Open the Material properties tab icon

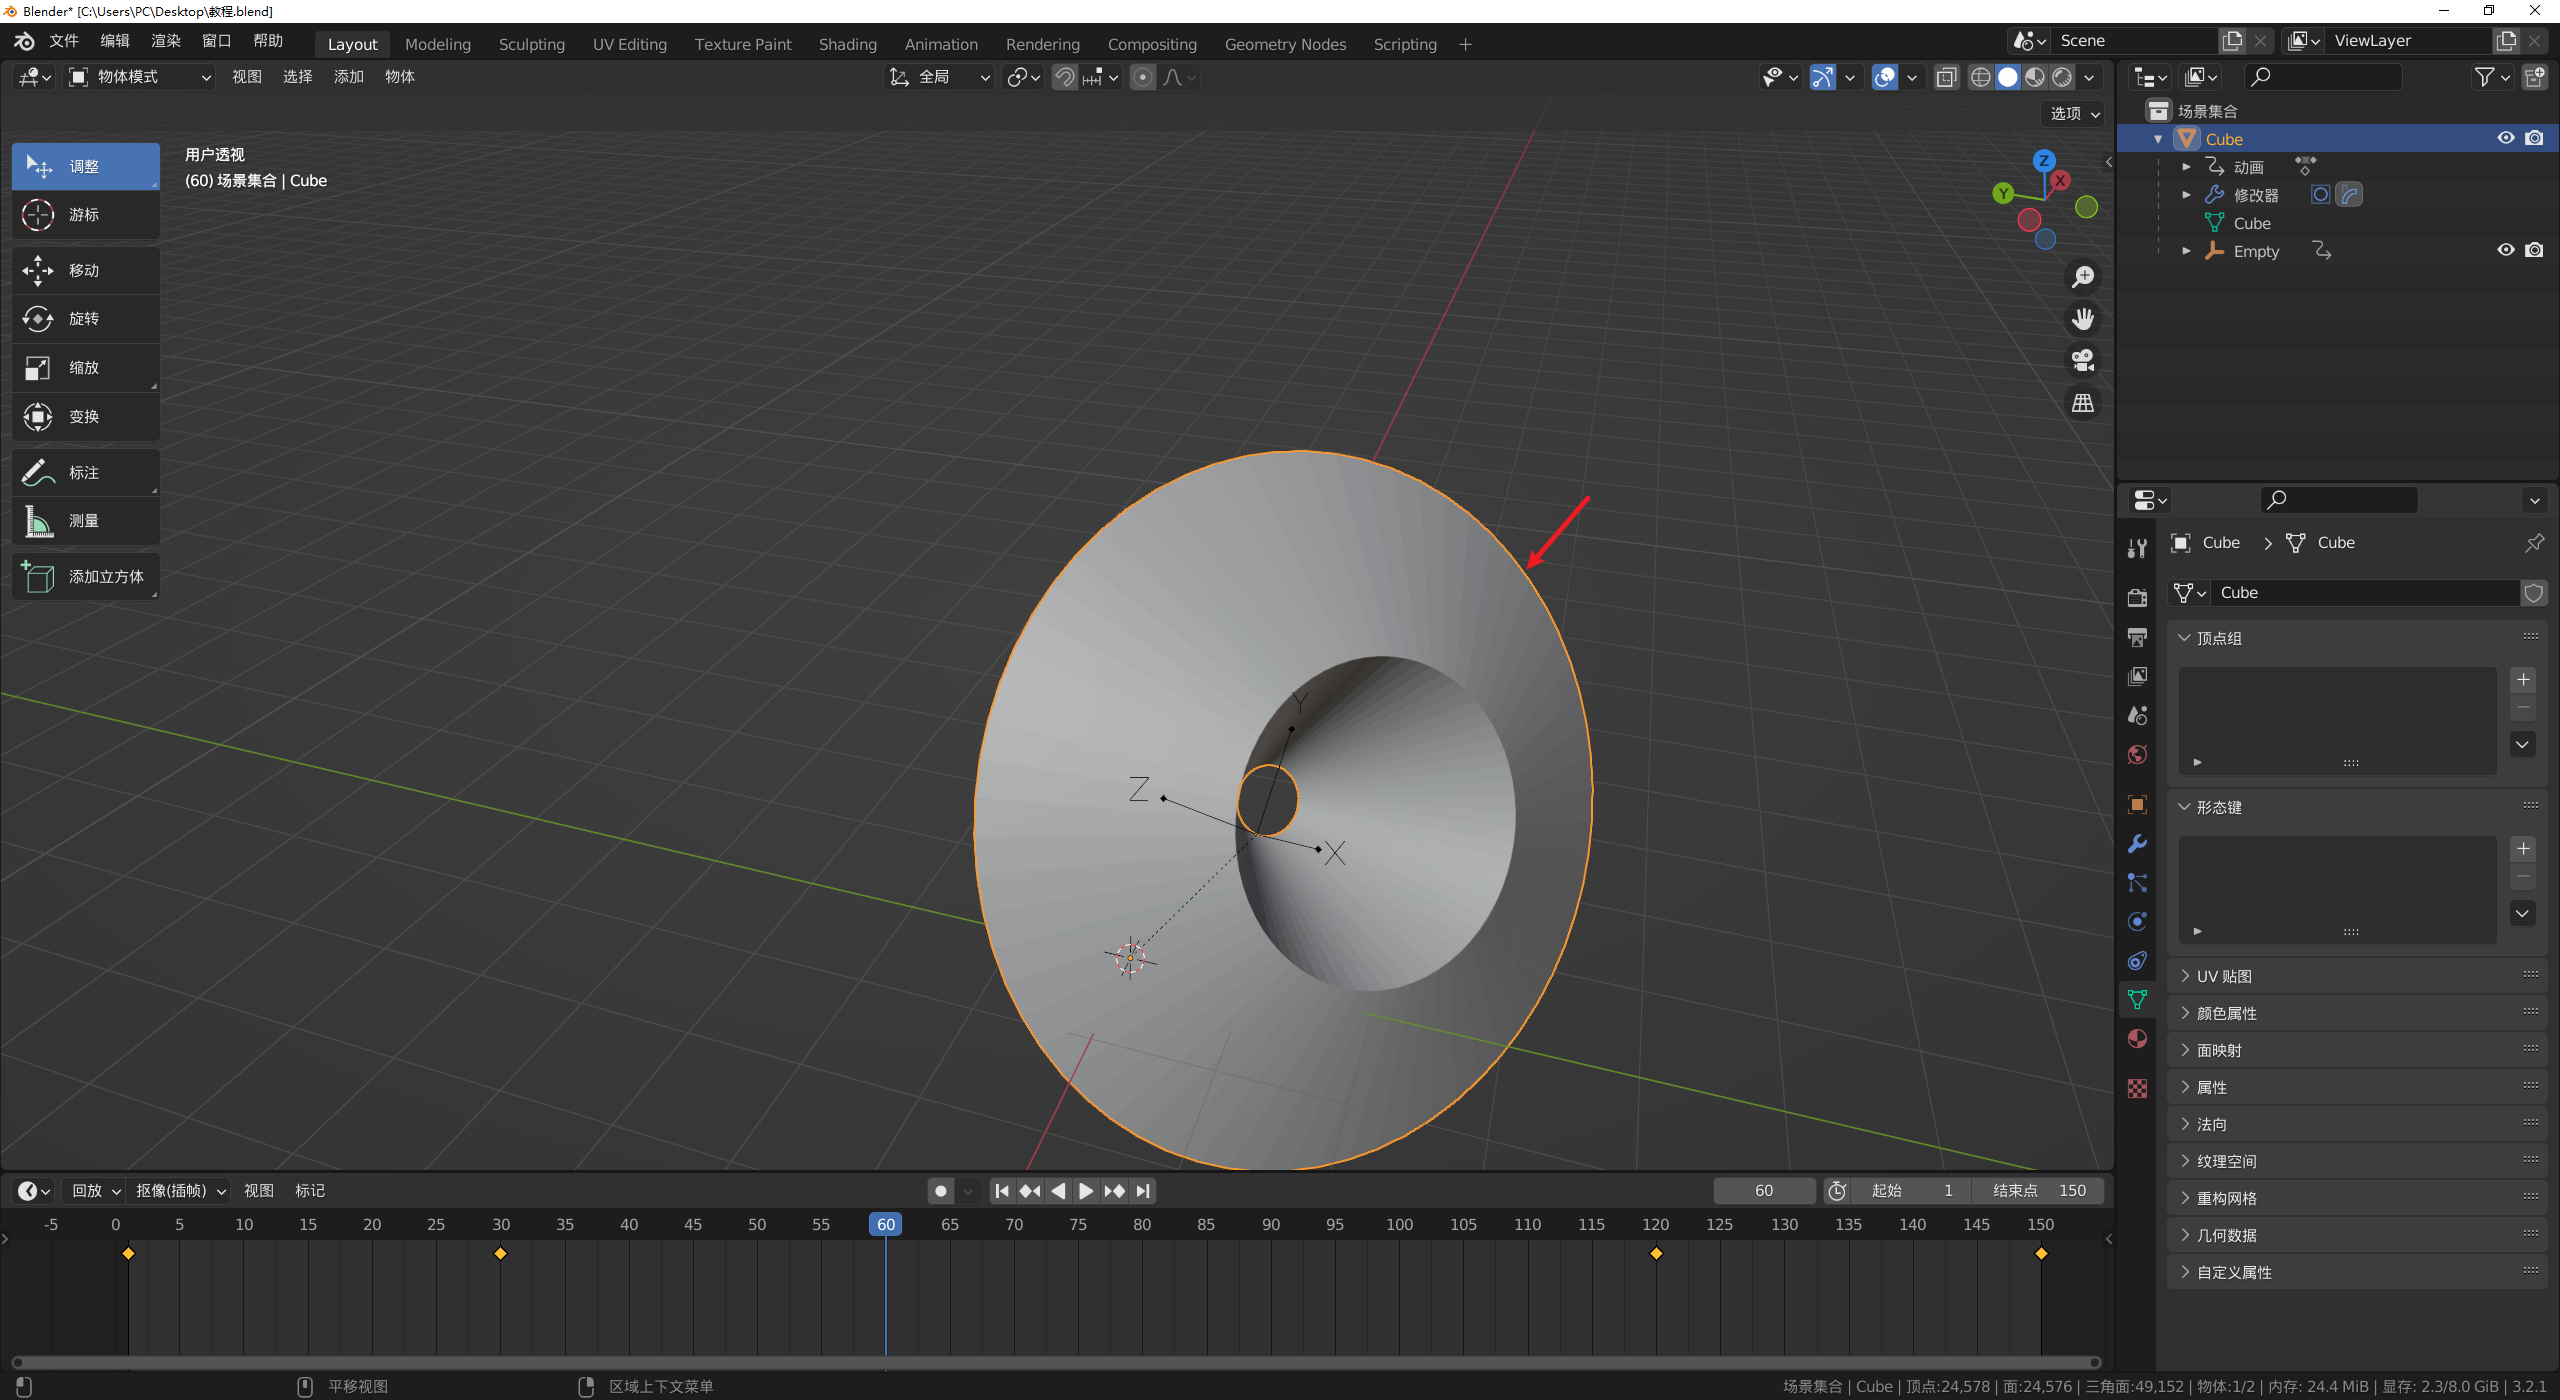point(2138,1039)
